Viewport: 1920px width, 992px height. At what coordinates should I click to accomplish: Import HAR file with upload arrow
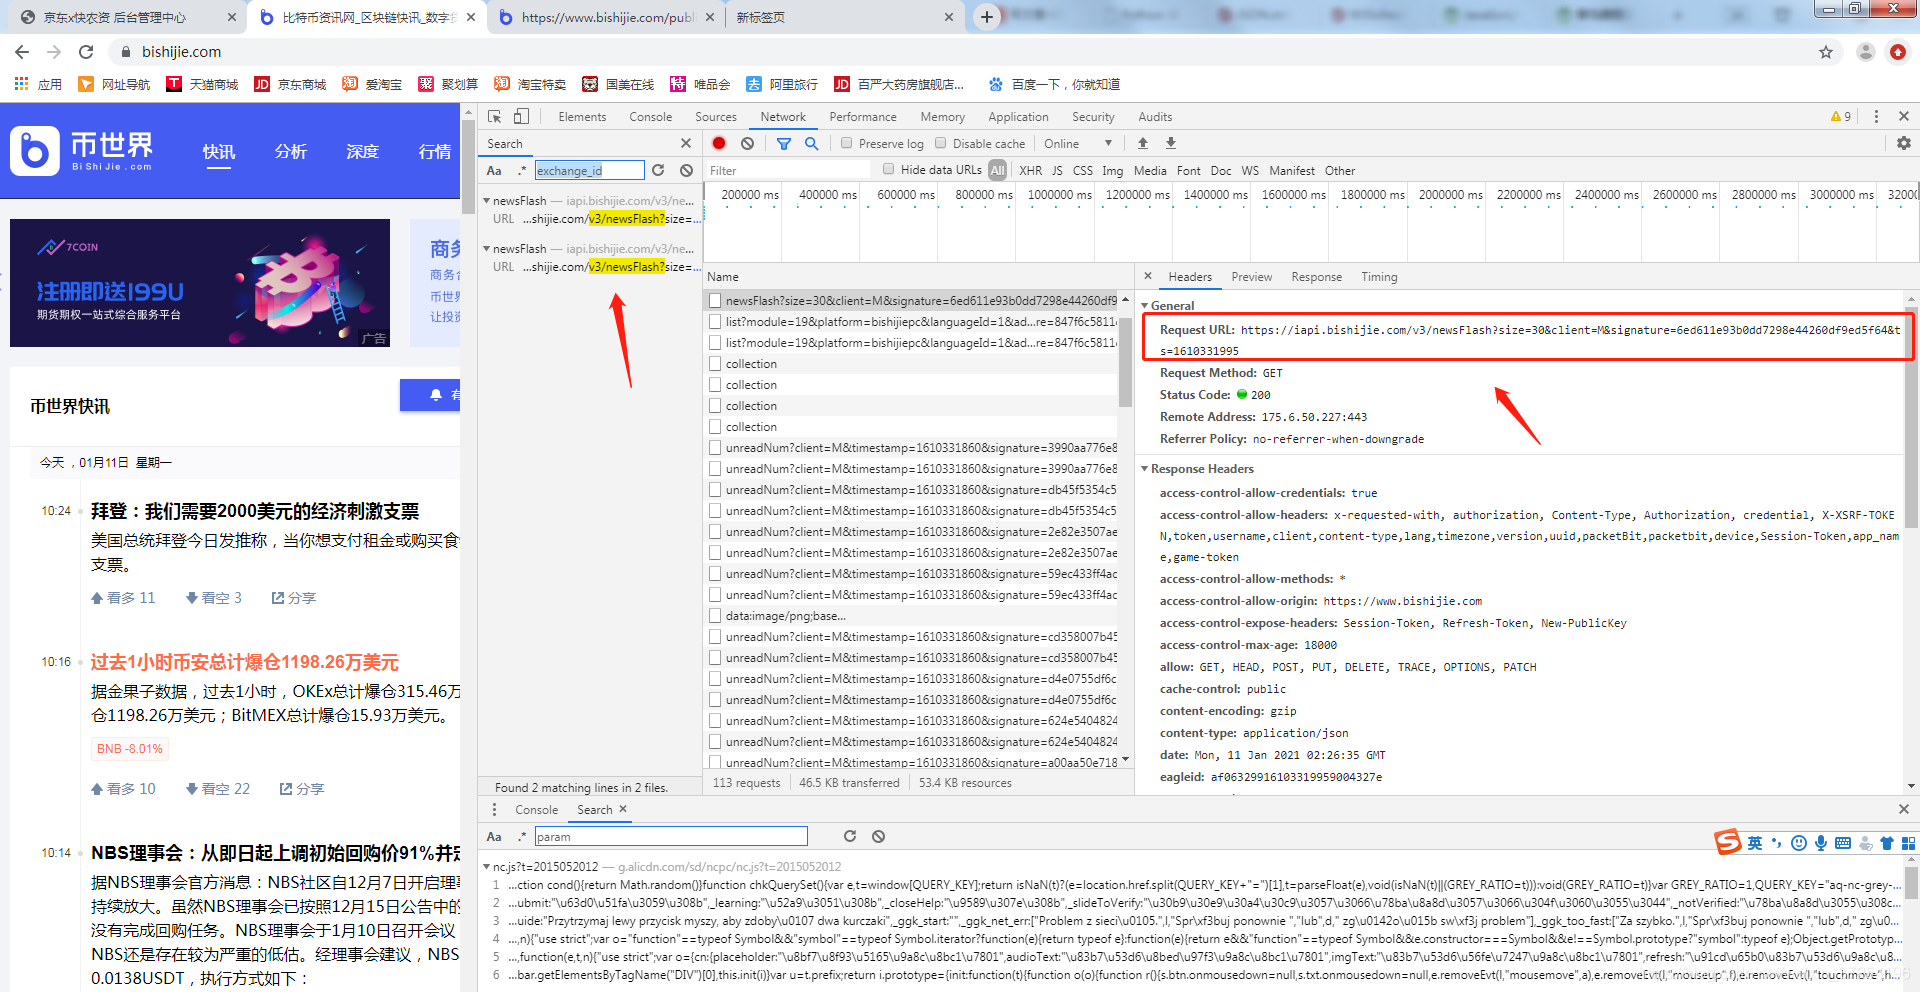coord(1143,143)
